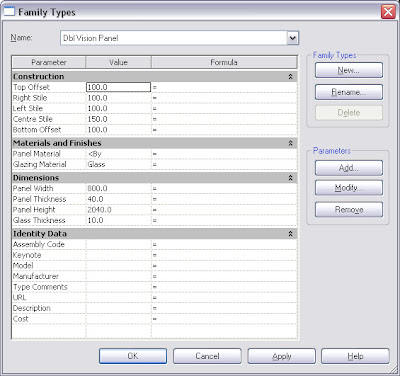Click the Formula column header
The width and height of the screenshot is (400, 376).
(224, 62)
